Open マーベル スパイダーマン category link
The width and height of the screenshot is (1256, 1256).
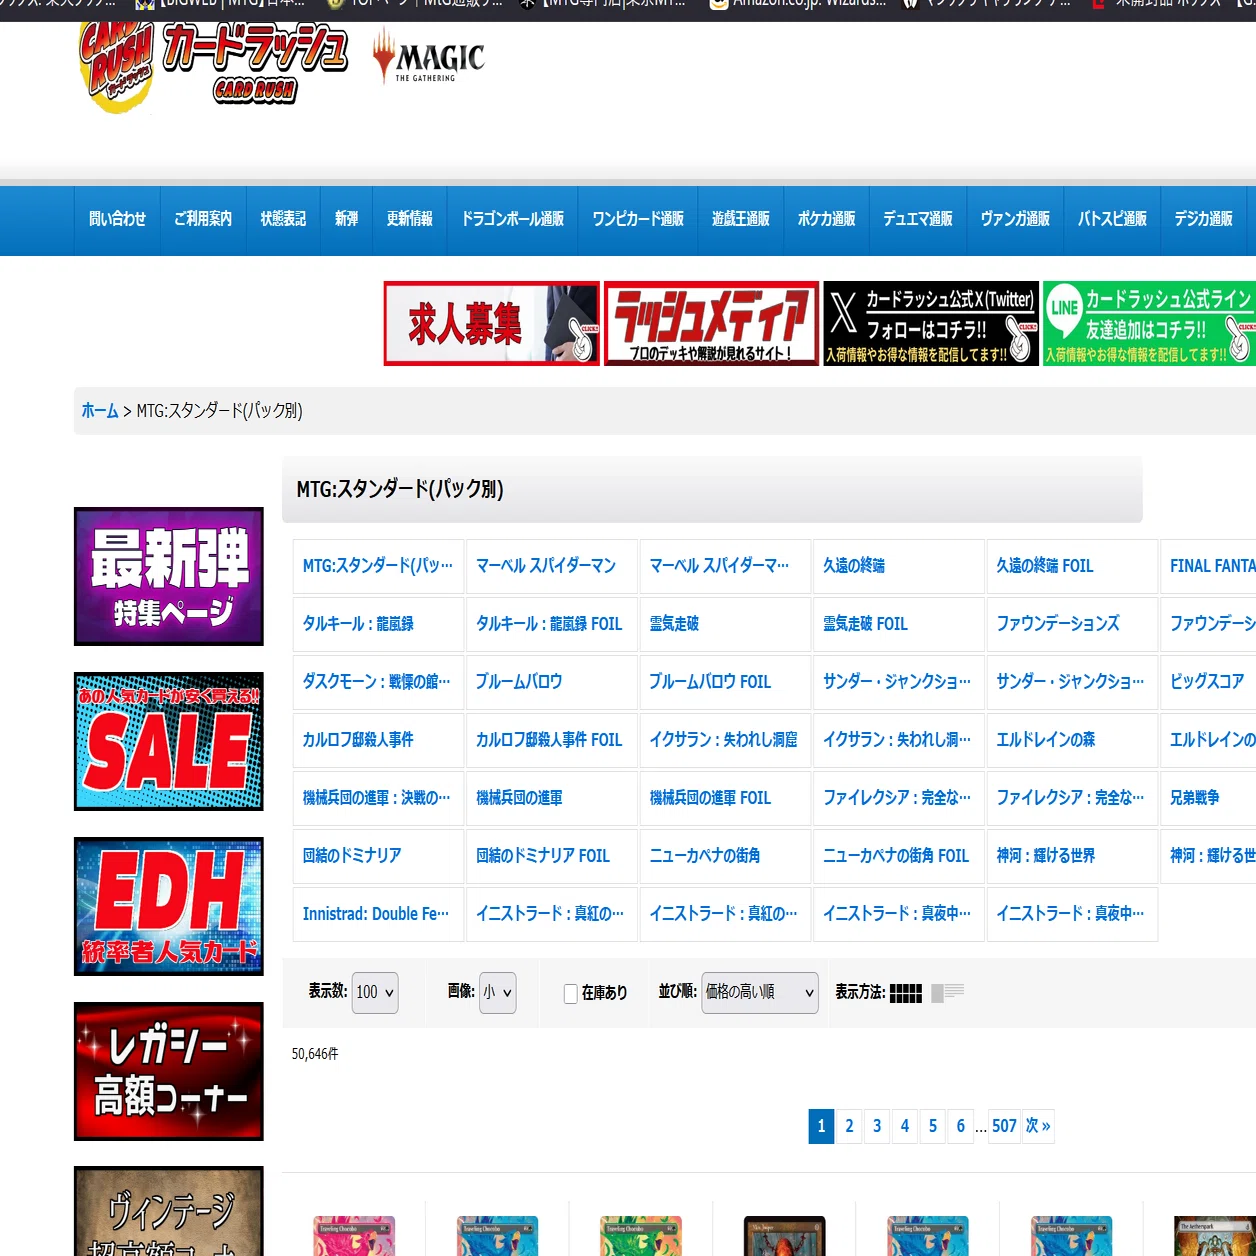pyautogui.click(x=551, y=566)
